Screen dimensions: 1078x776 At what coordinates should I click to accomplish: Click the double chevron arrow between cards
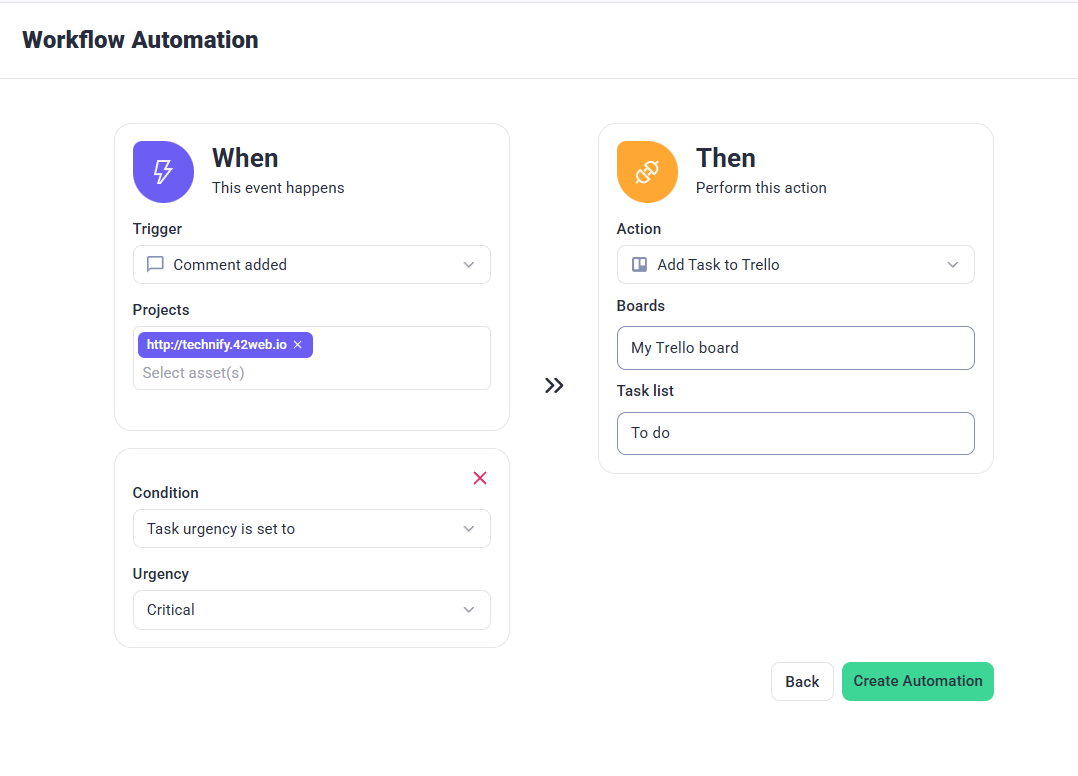554,386
